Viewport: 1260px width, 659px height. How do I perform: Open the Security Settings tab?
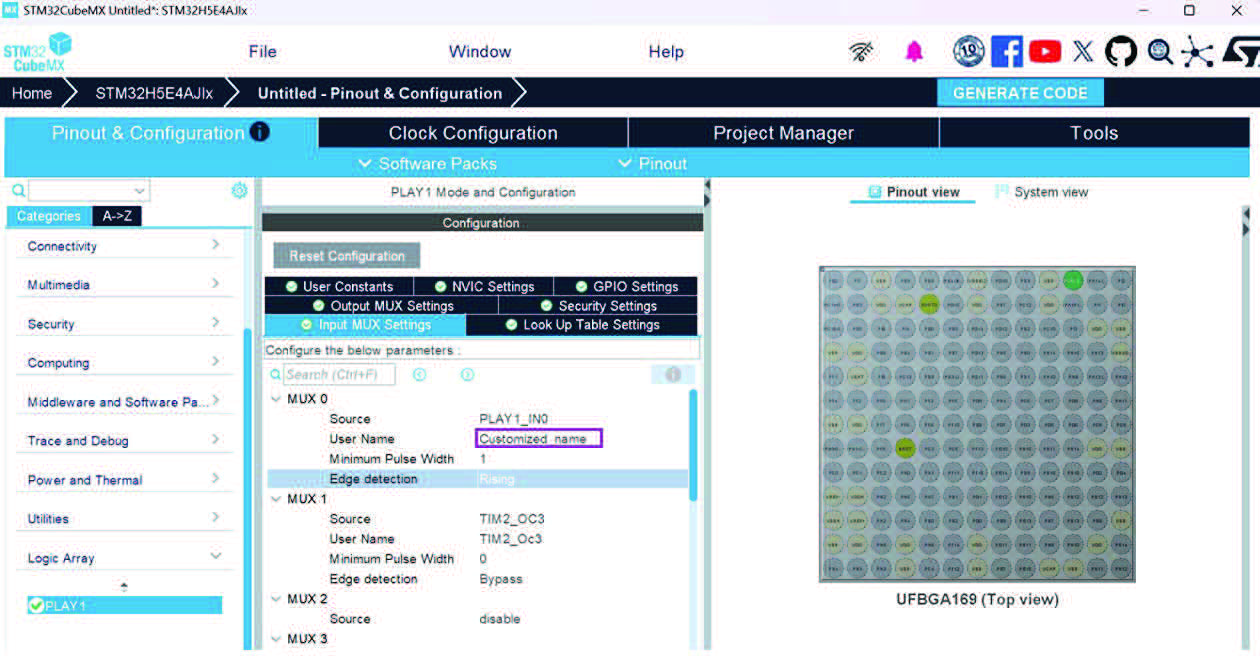coord(598,306)
